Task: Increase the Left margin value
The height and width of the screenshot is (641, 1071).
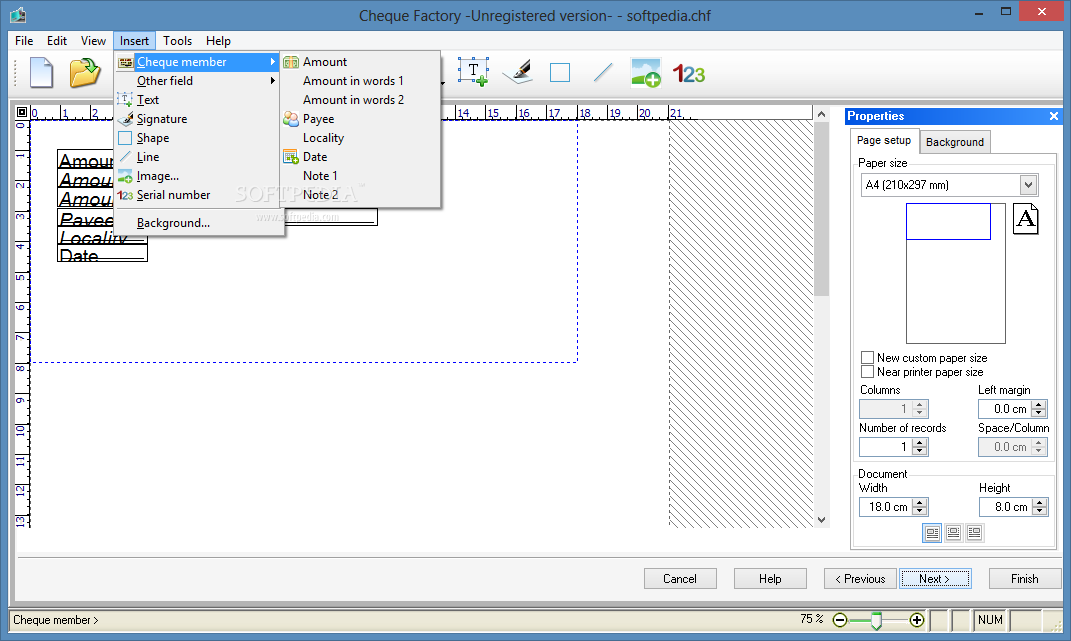Action: (1039, 405)
